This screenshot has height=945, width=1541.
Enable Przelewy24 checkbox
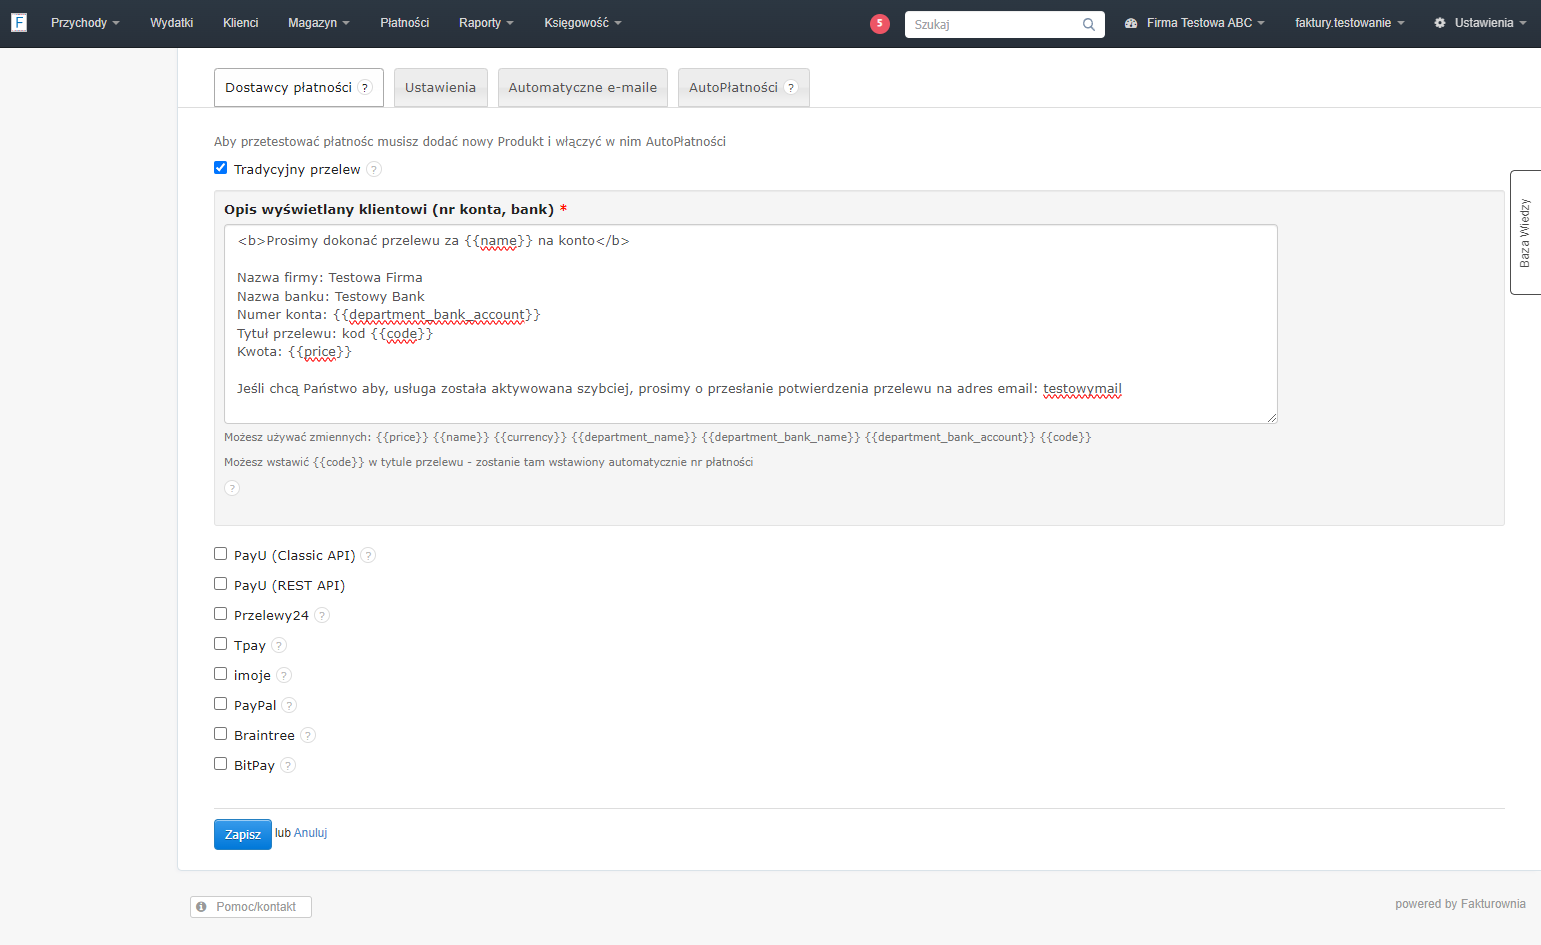tap(221, 614)
